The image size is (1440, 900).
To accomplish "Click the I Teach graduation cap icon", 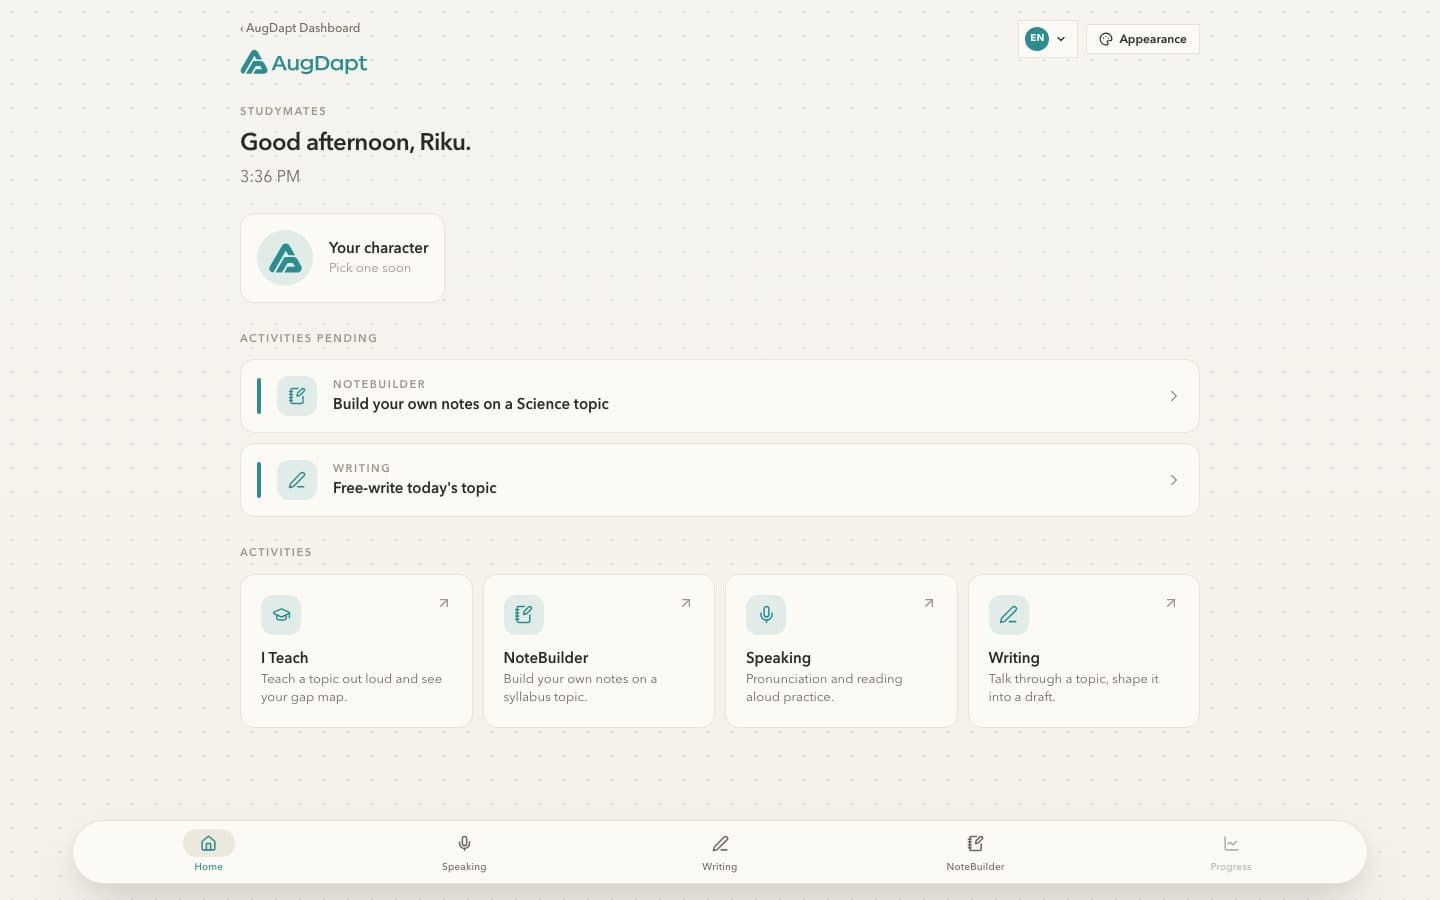I will (281, 615).
